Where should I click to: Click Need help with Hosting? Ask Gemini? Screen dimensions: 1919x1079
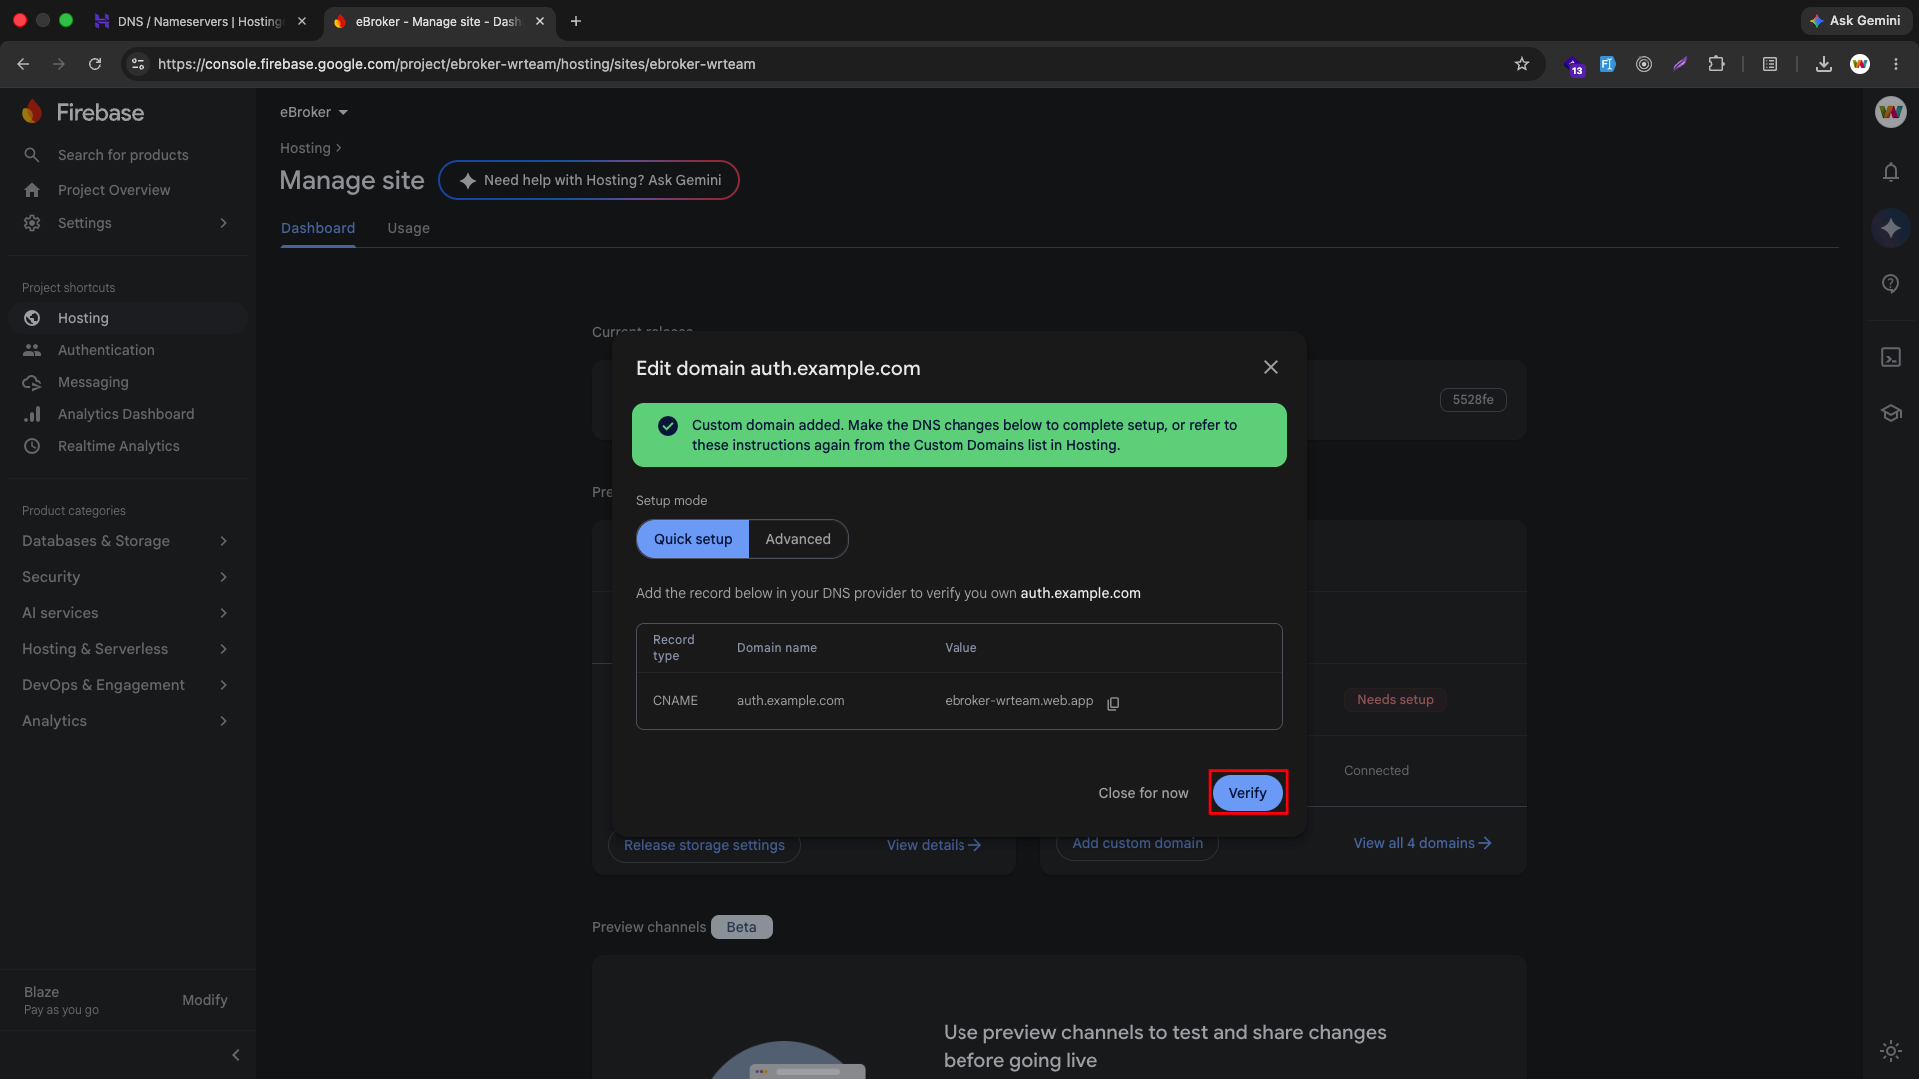click(x=589, y=180)
